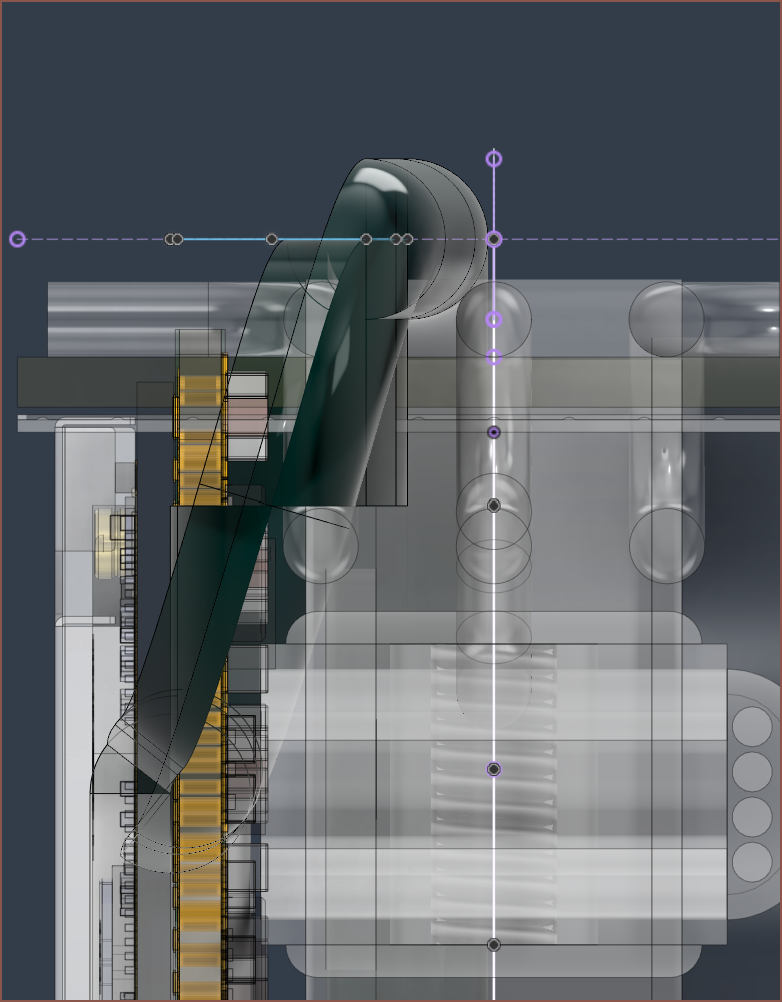This screenshot has width=782, height=1002.
Task: Click gray point at bottom of white centerline
Action: pyautogui.click(x=493, y=944)
